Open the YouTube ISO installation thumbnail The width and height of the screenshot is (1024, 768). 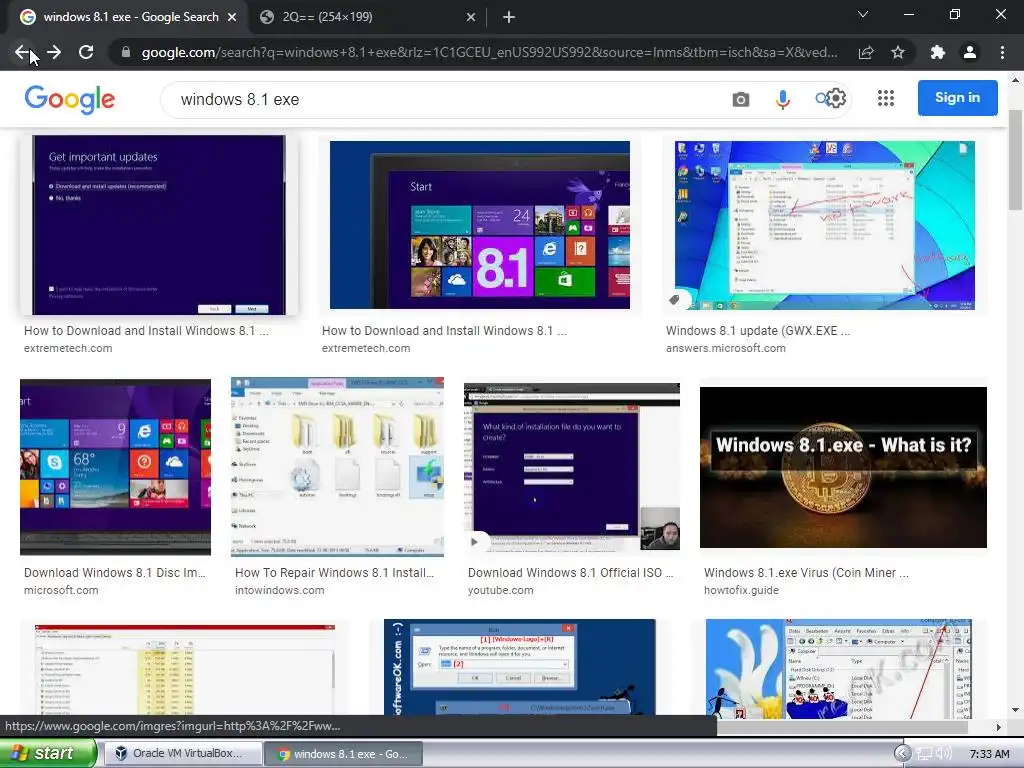(572, 467)
